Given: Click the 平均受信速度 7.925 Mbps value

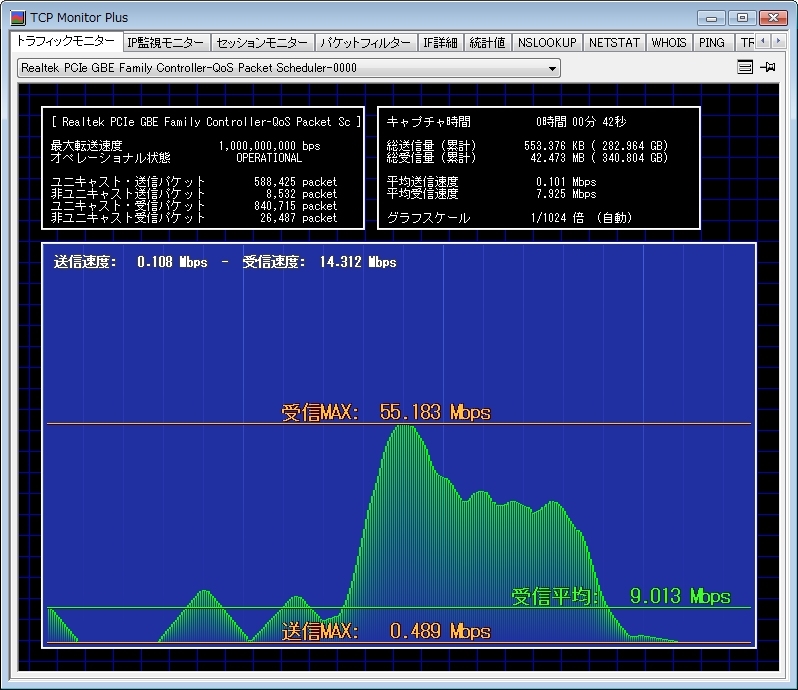Looking at the screenshot, I should 566,194.
